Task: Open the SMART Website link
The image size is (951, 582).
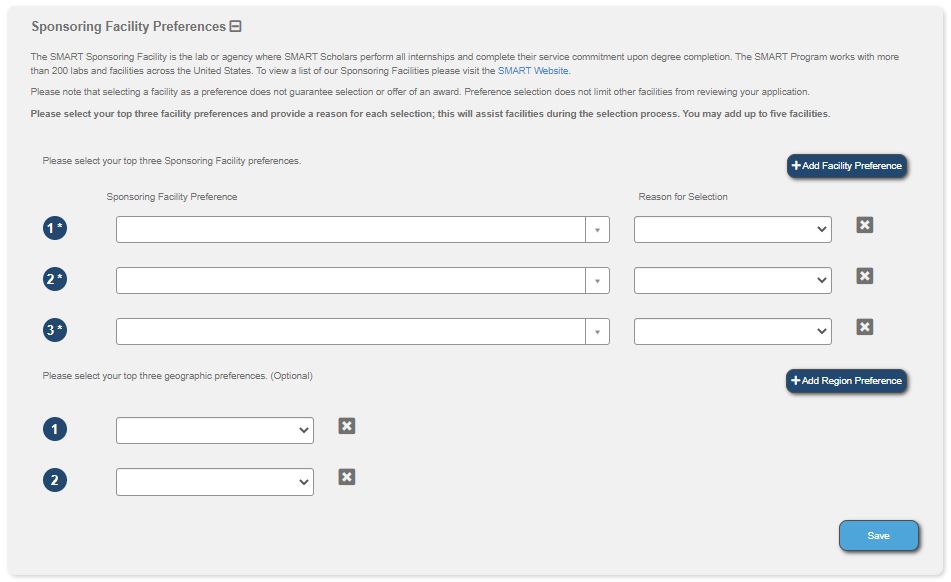Action: point(533,71)
